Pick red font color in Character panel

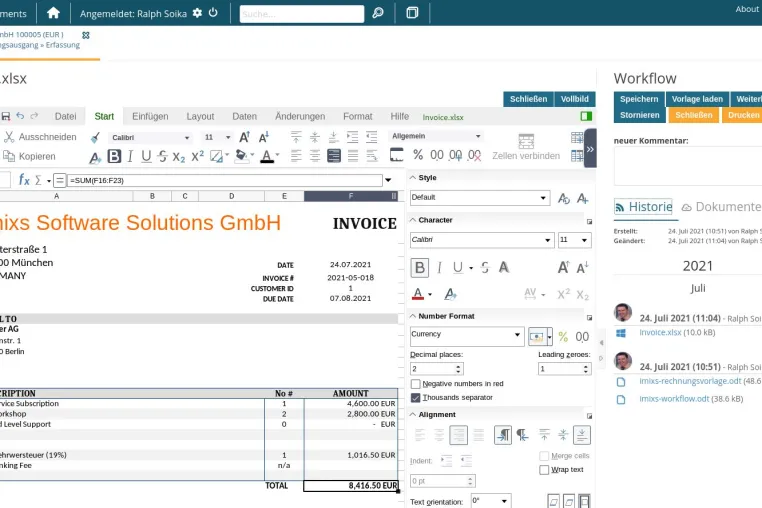[418, 294]
